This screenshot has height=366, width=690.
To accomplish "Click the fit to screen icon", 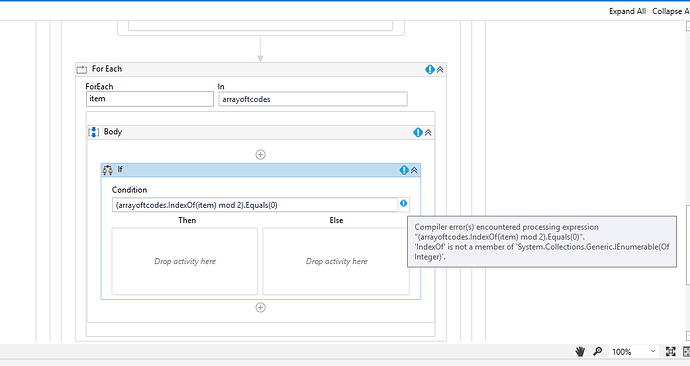I will tap(671, 351).
